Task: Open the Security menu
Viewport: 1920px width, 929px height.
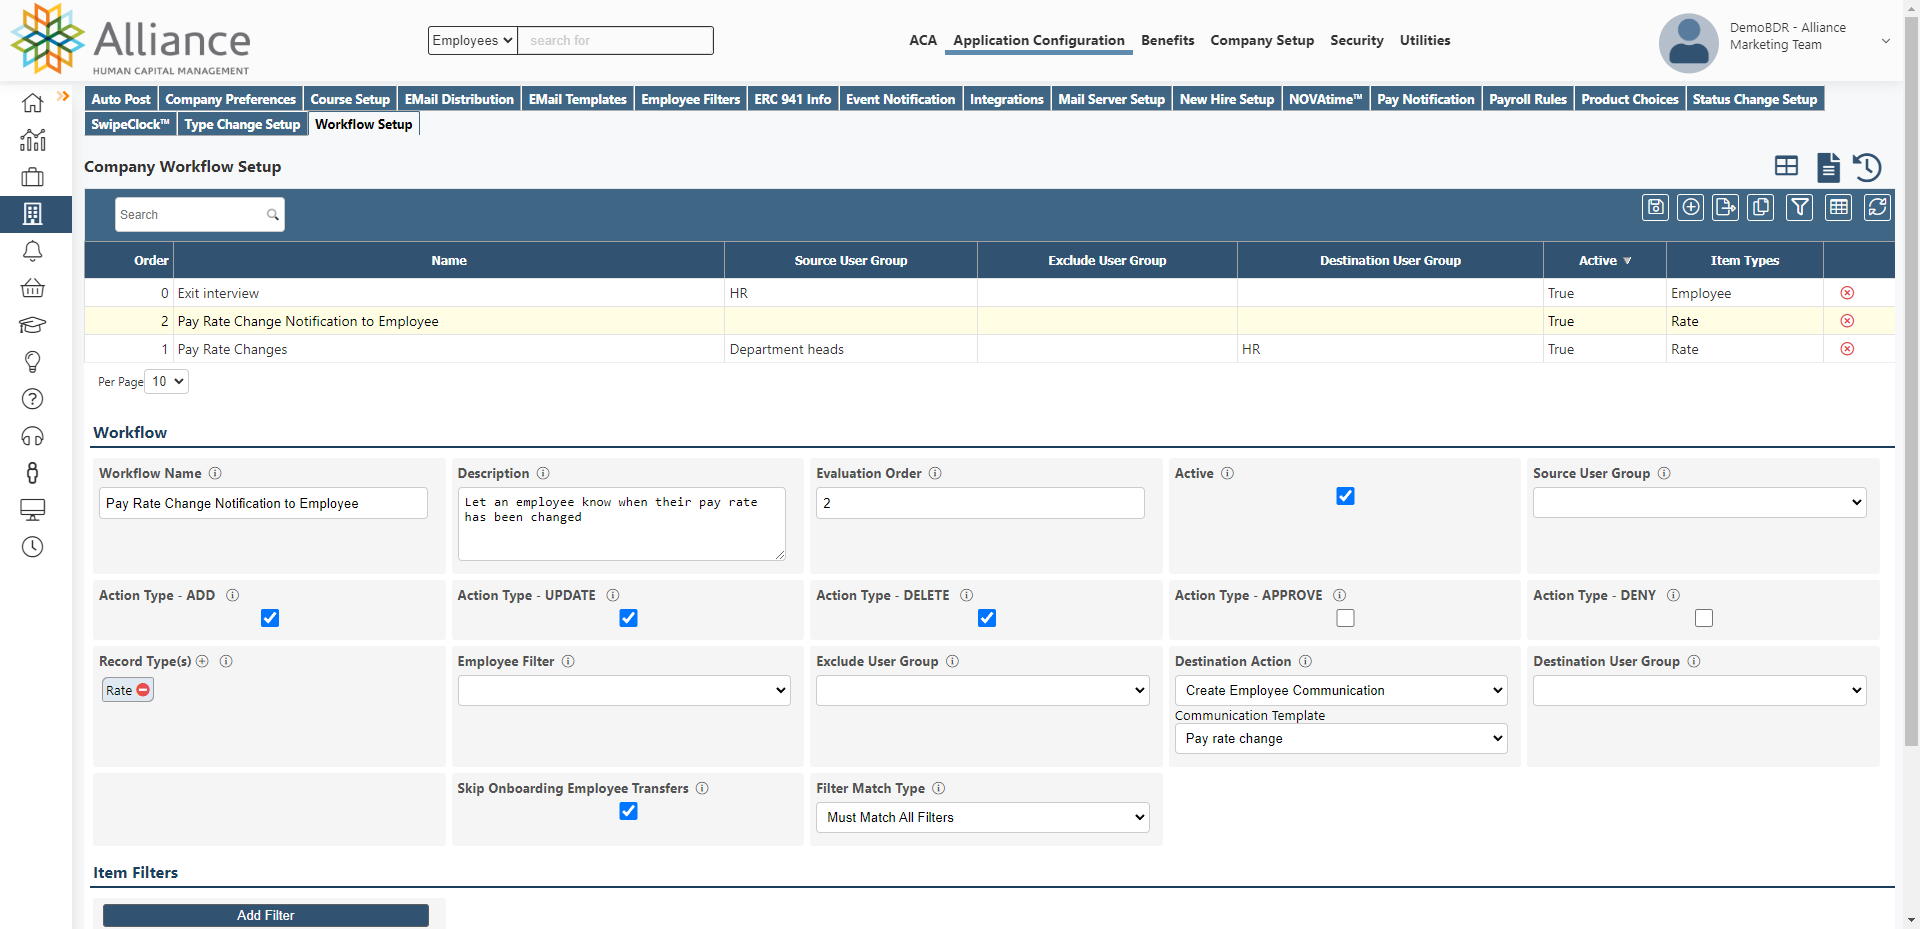Action: coord(1357,41)
